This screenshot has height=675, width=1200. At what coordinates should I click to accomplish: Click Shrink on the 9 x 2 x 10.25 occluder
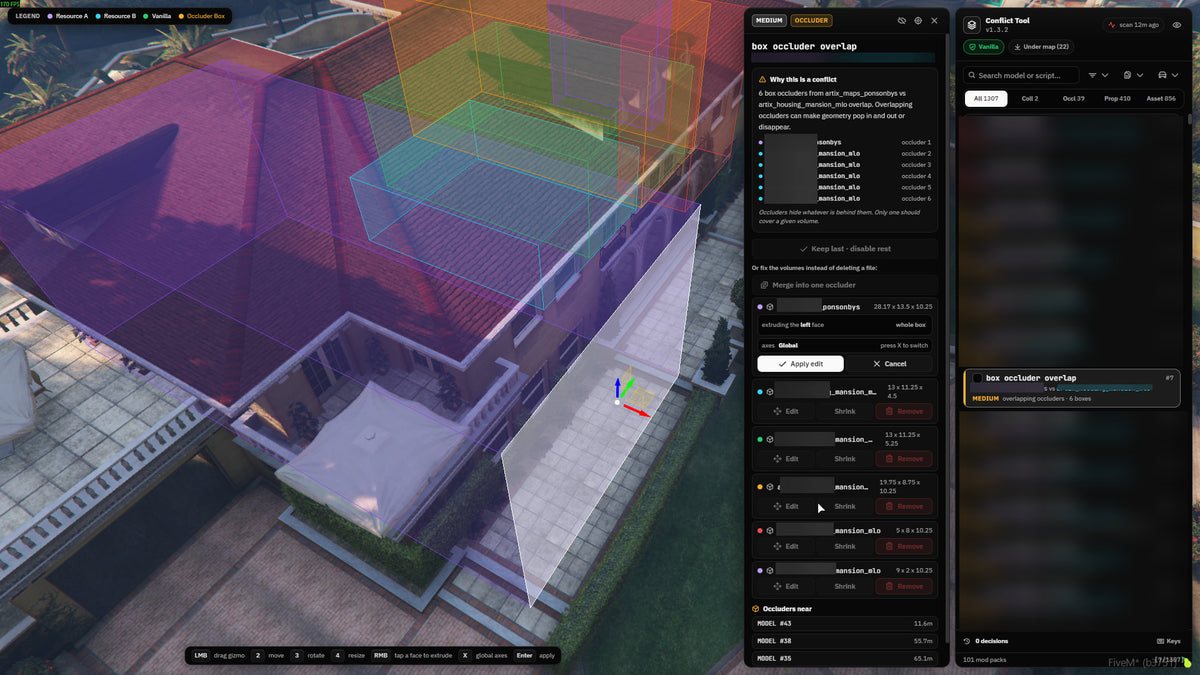[845, 586]
